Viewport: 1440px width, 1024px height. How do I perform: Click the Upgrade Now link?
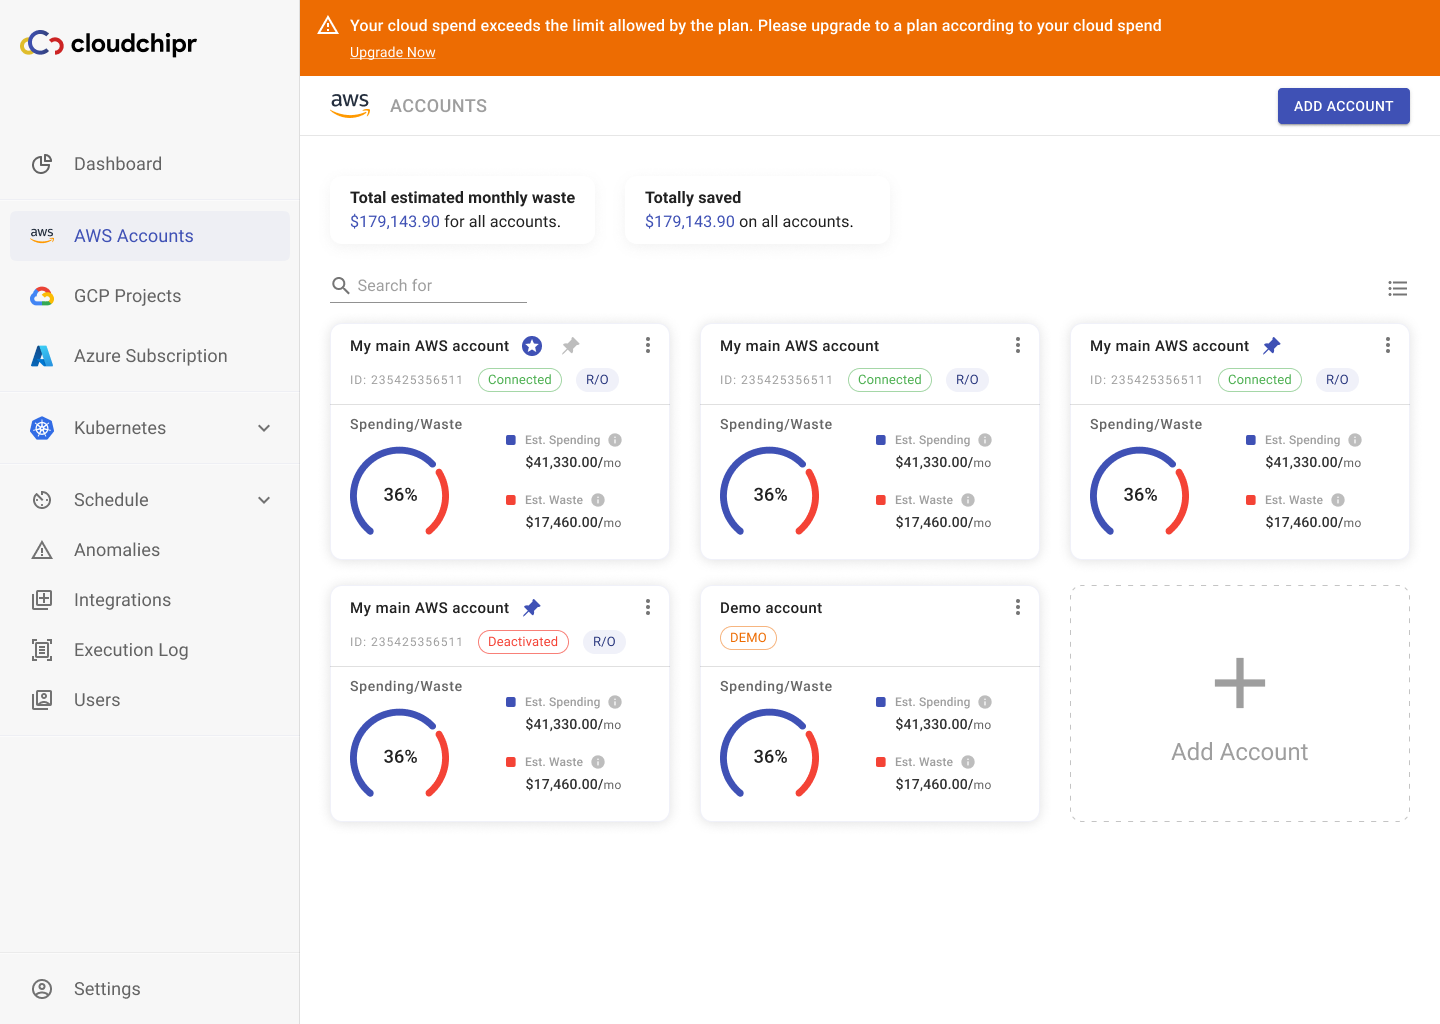(392, 52)
